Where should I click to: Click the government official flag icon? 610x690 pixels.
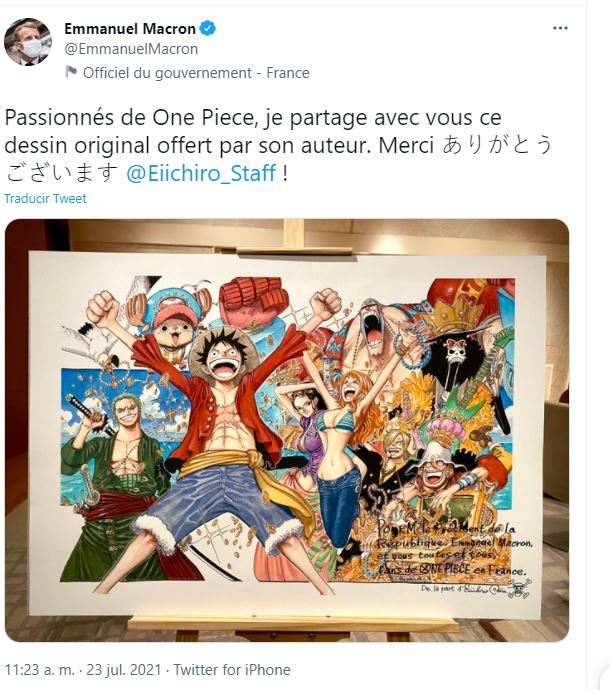(71, 72)
